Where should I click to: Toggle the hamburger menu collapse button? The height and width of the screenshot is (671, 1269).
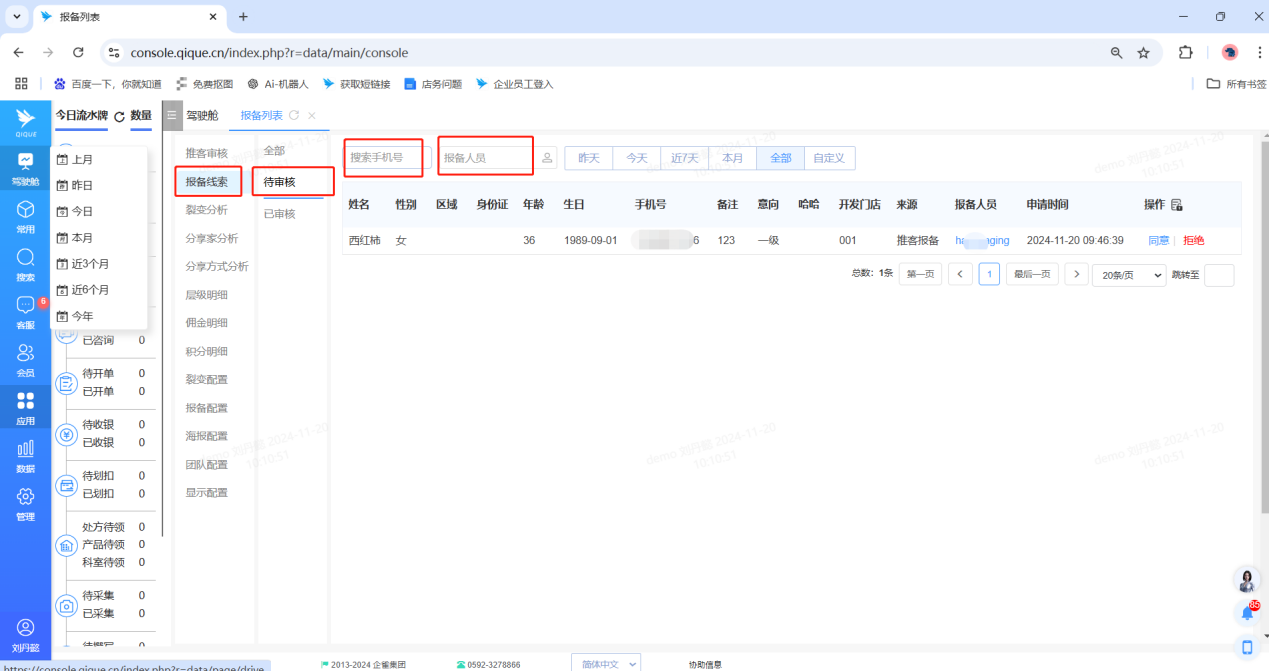(172, 116)
